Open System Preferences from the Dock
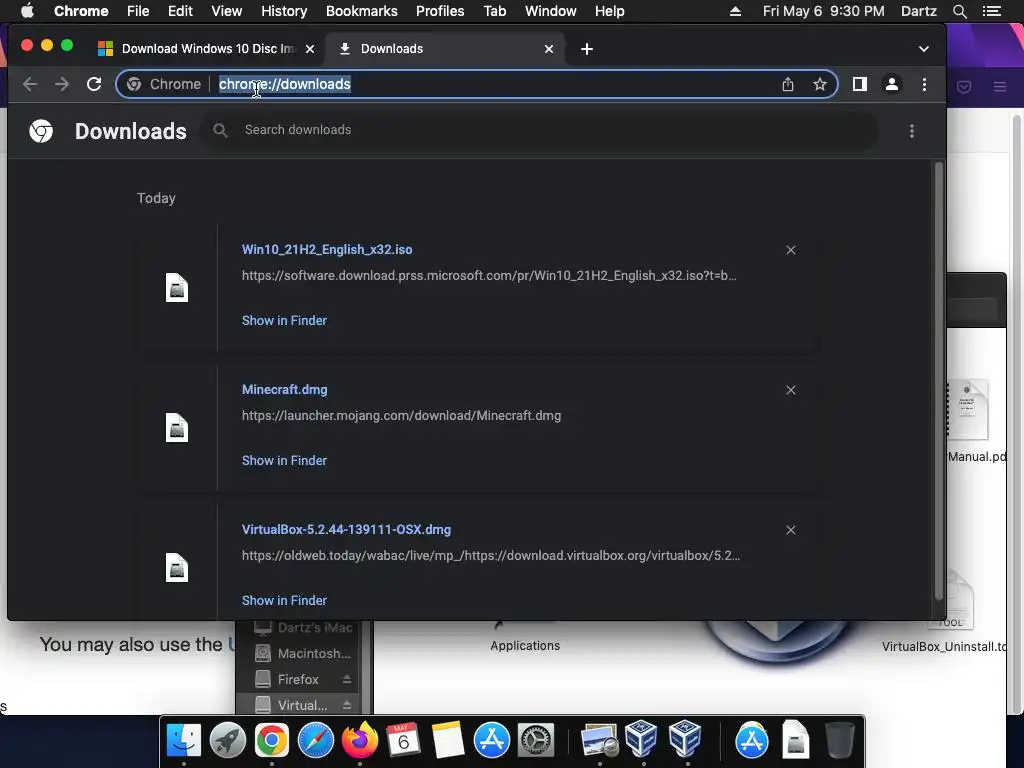 536,740
